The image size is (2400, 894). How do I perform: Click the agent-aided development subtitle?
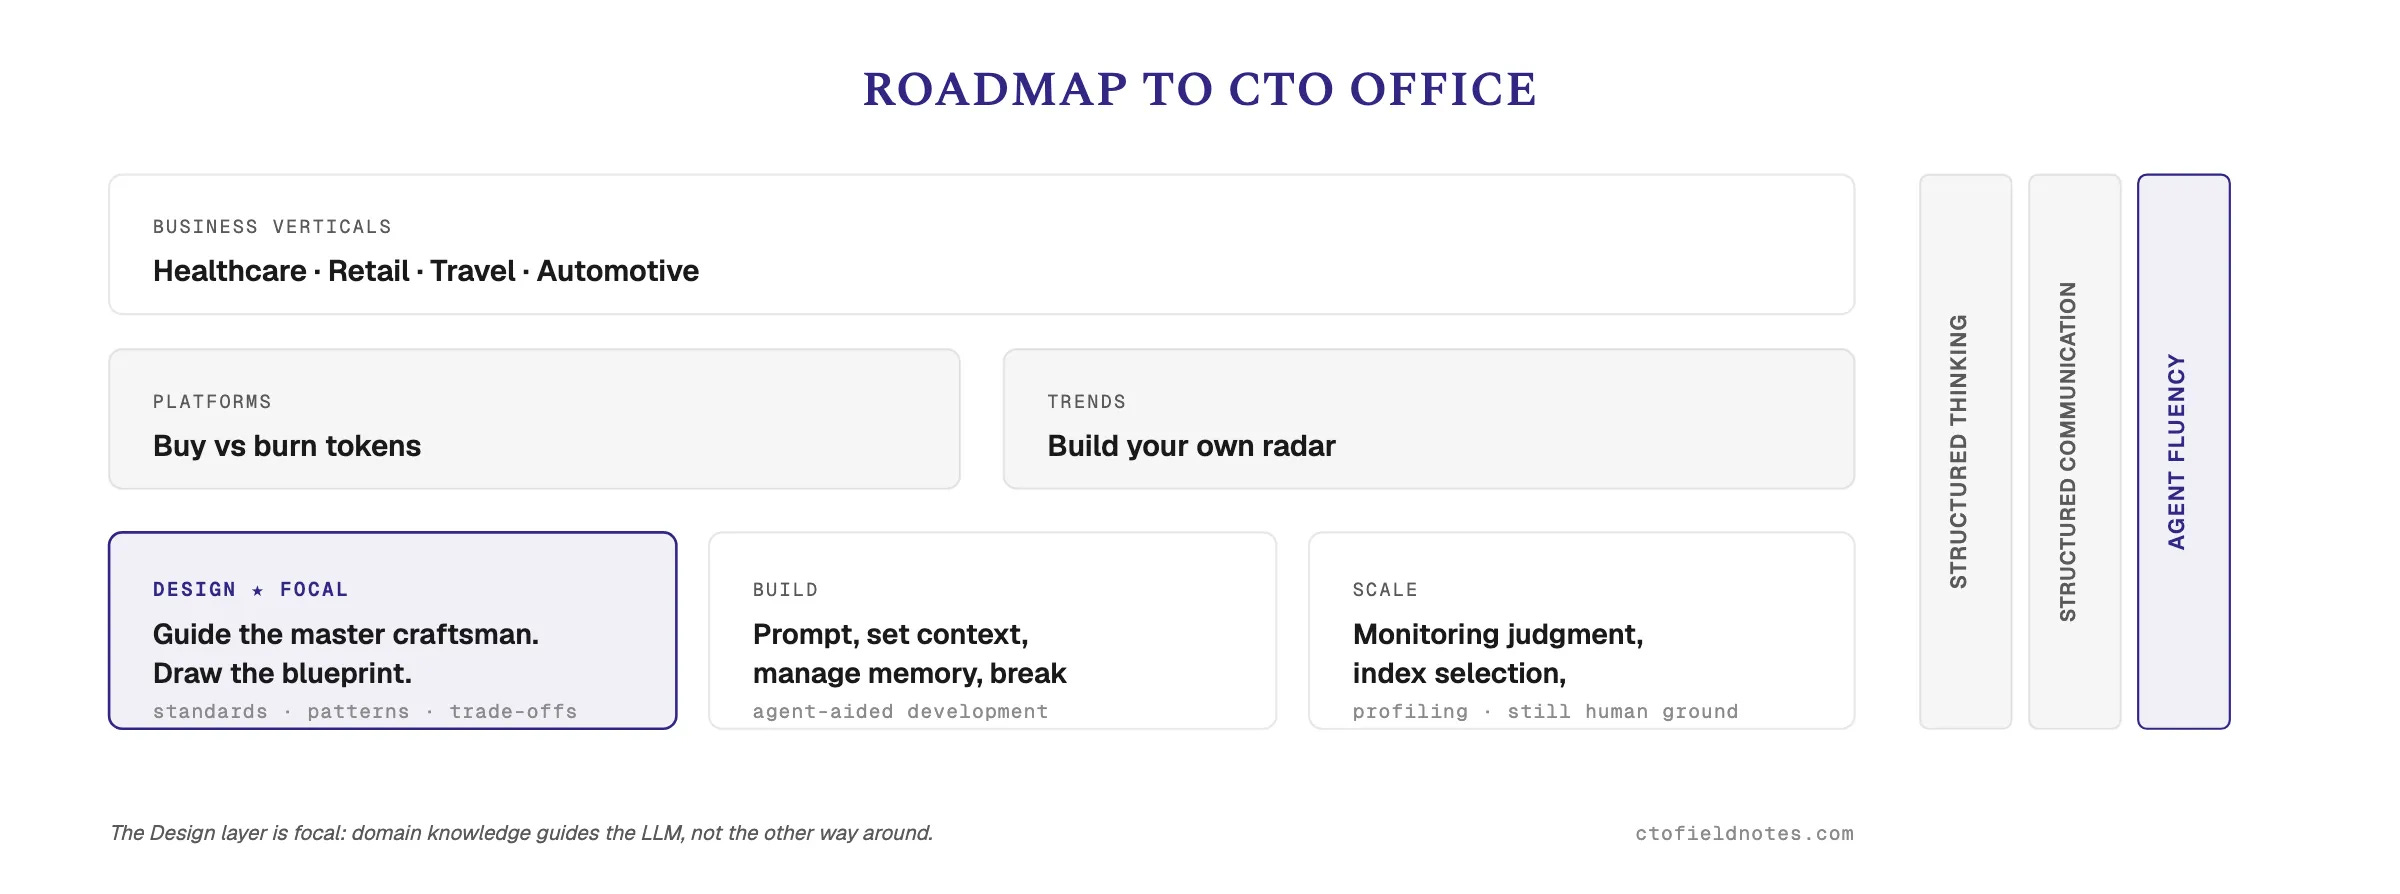tap(900, 711)
